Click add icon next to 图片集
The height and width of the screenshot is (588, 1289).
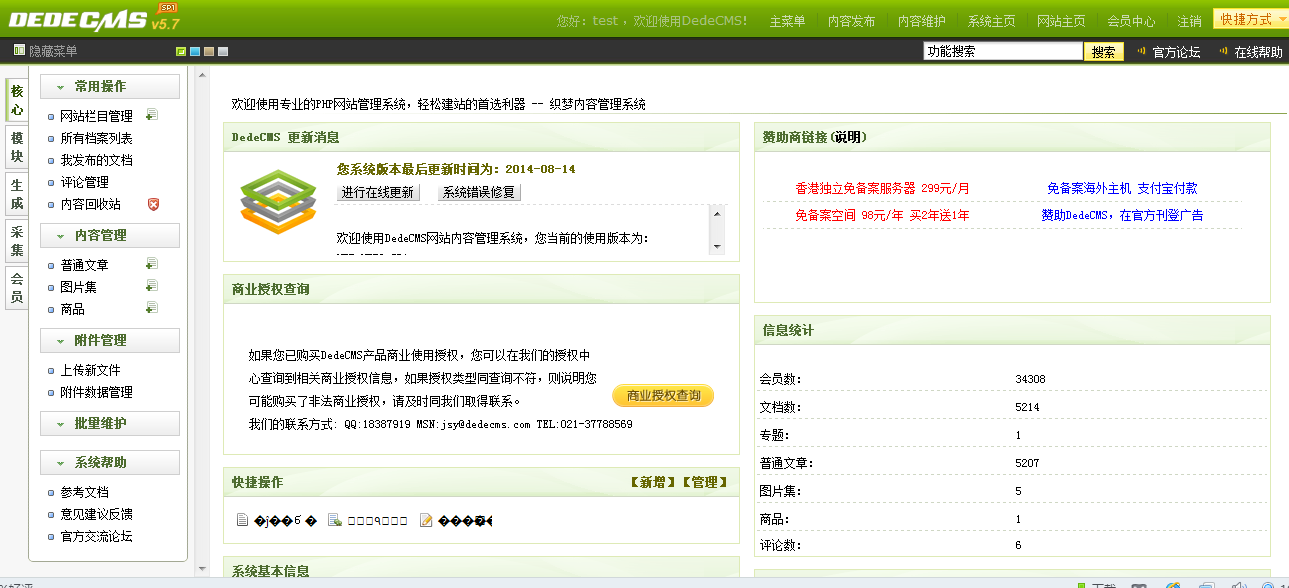pyautogui.click(x=152, y=286)
